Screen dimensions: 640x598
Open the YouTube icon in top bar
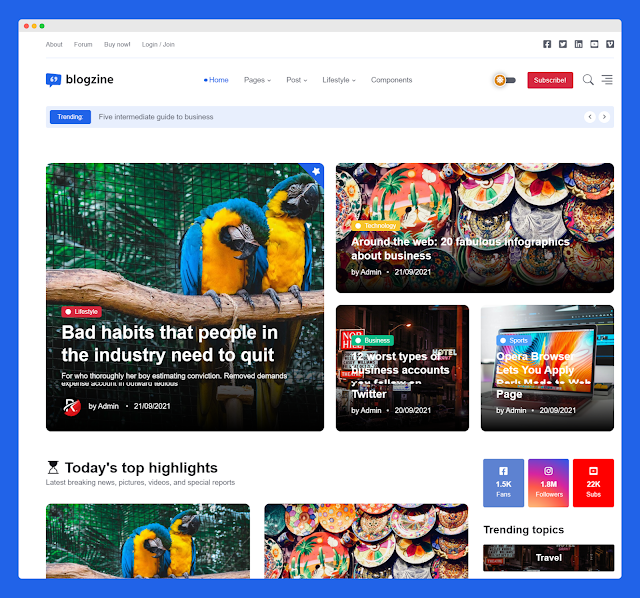pyautogui.click(x=594, y=44)
